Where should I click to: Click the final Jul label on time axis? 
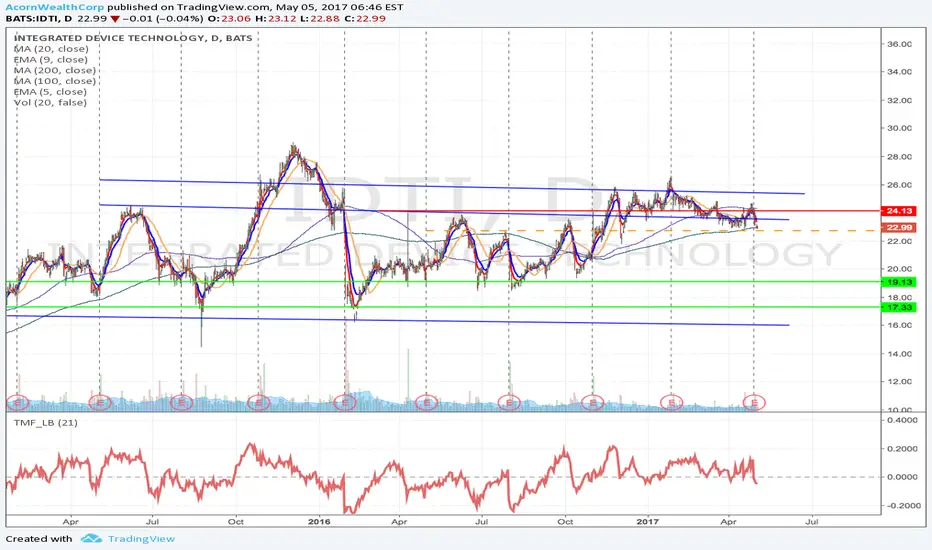point(811,522)
